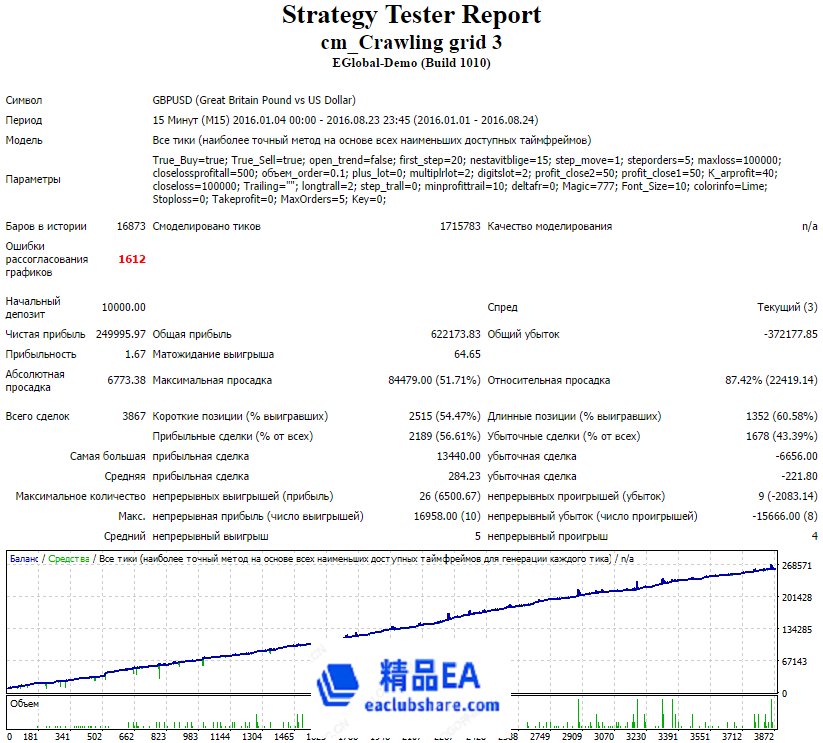Screen dimensions: 823x743
Task: Click the 268571 balance axis label
Action: coord(796,567)
